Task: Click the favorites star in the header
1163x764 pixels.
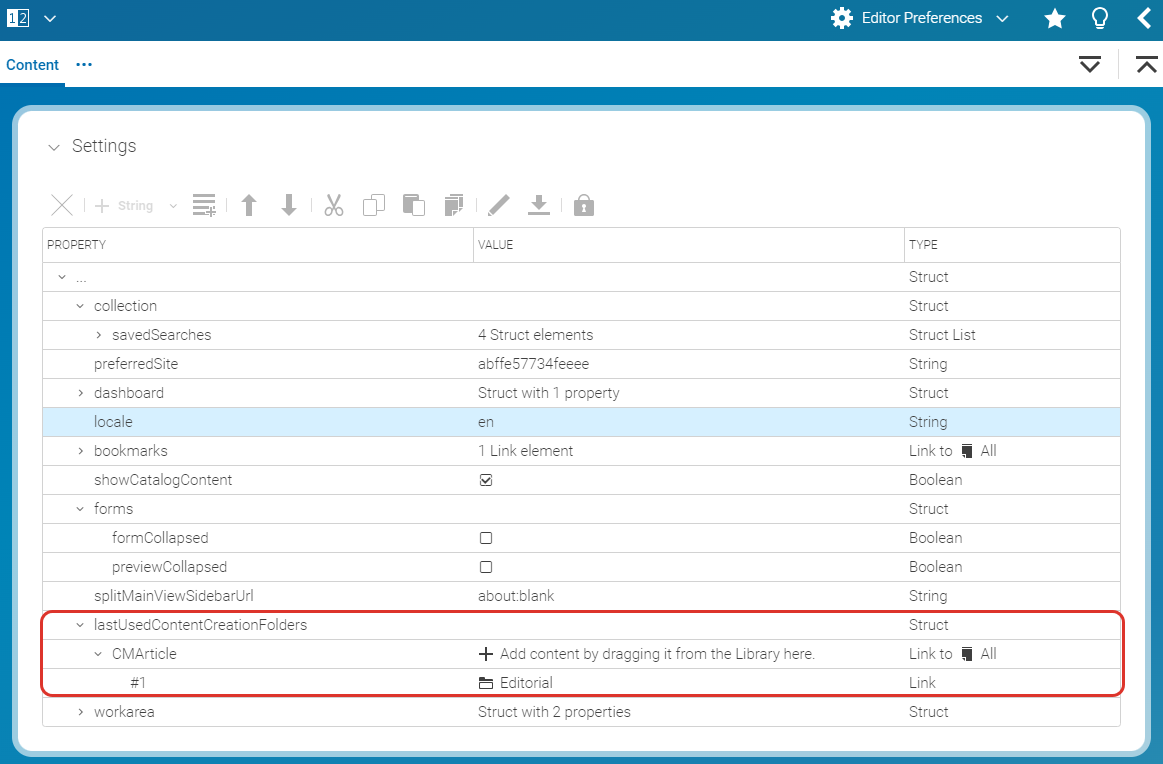Action: pos(1054,18)
